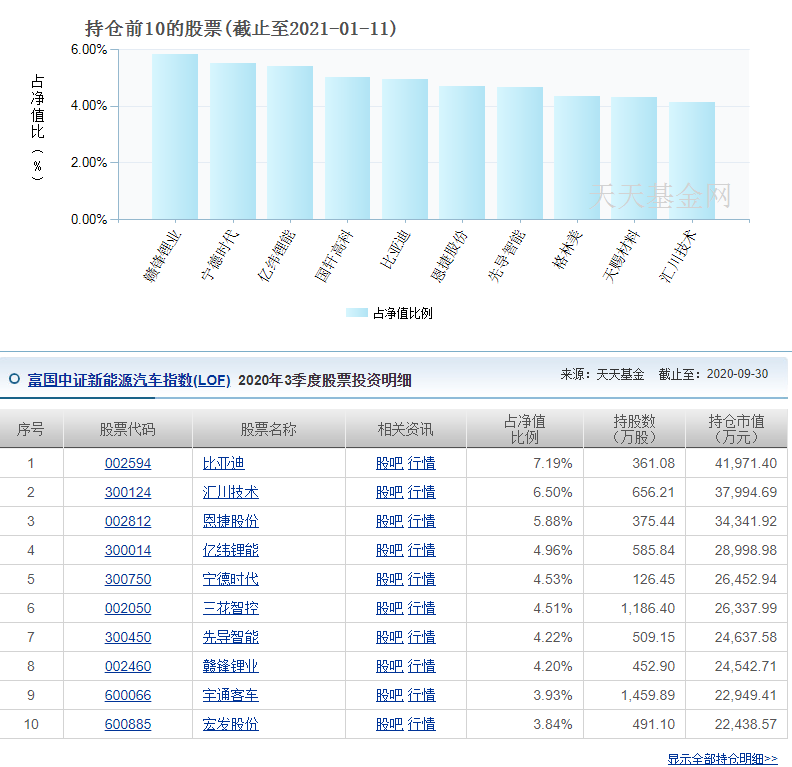Screen dimensions: 792x767
Task: Click the 汇川技术 bar in chart
Action: pyautogui.click(x=692, y=161)
